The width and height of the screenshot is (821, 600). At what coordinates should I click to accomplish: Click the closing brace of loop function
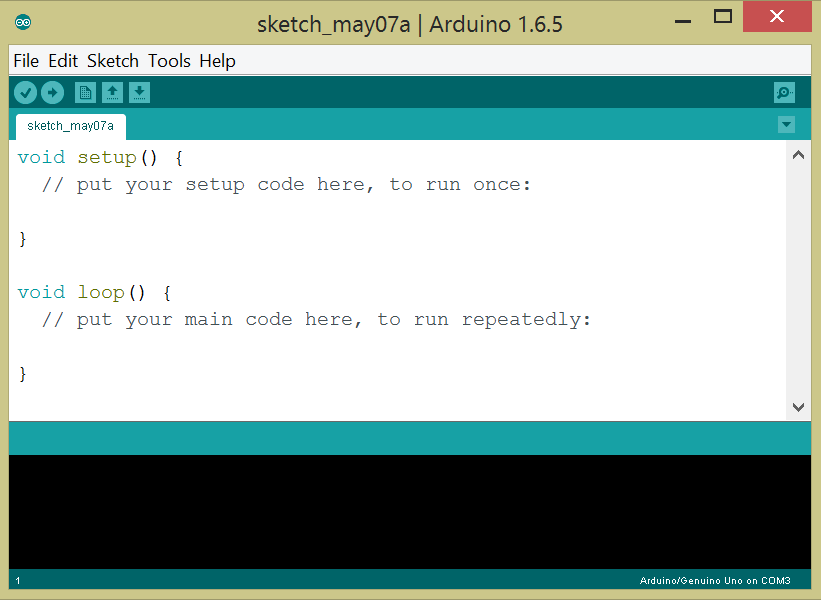23,374
